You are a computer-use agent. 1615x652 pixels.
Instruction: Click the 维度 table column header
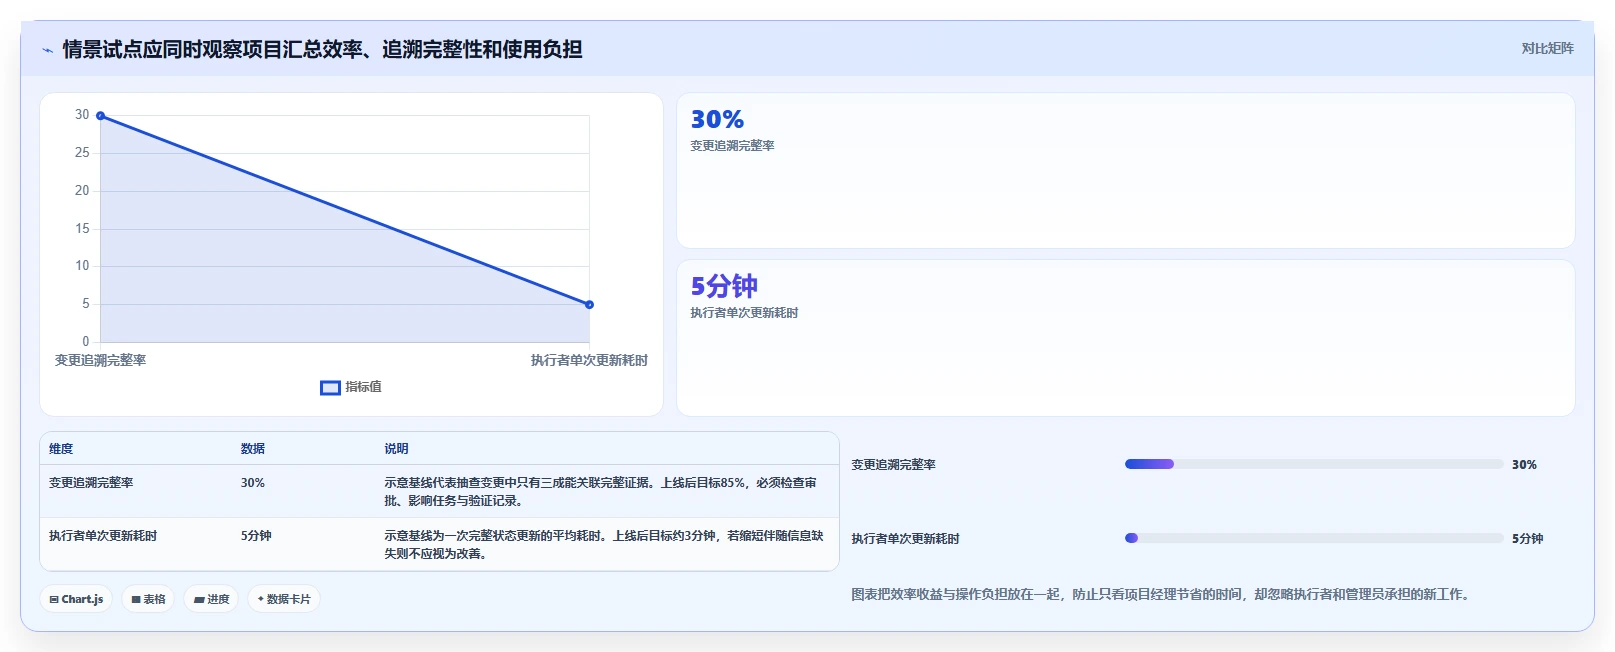pos(61,449)
